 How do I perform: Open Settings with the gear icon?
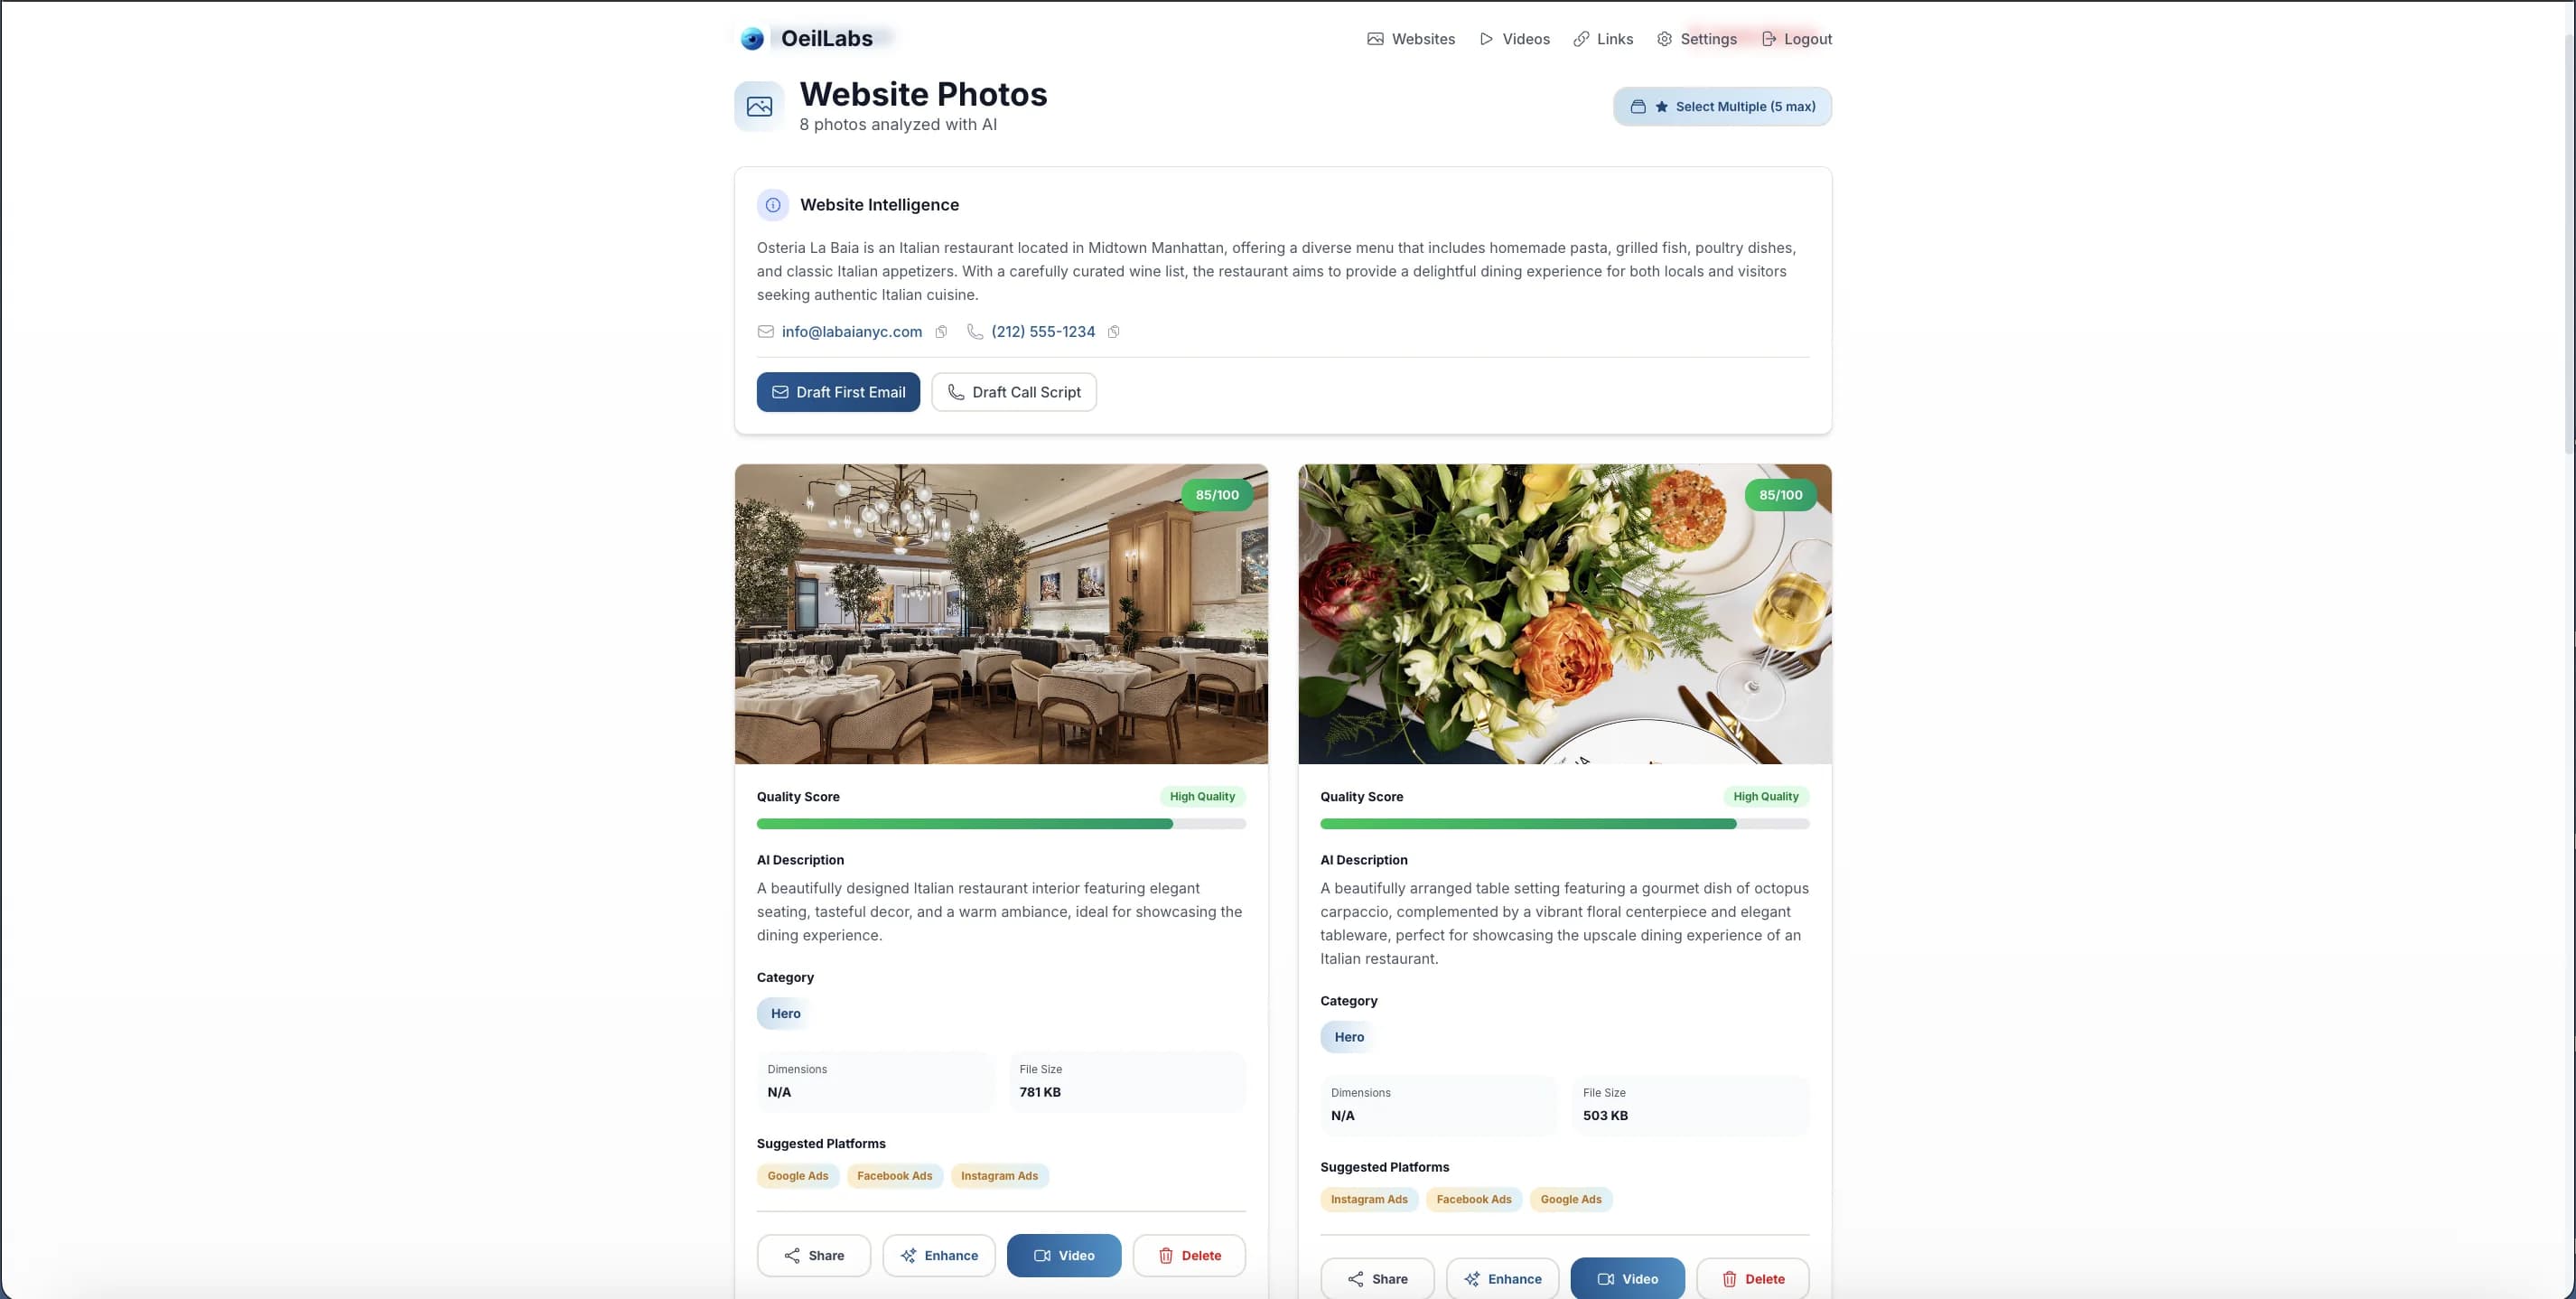(x=1664, y=39)
